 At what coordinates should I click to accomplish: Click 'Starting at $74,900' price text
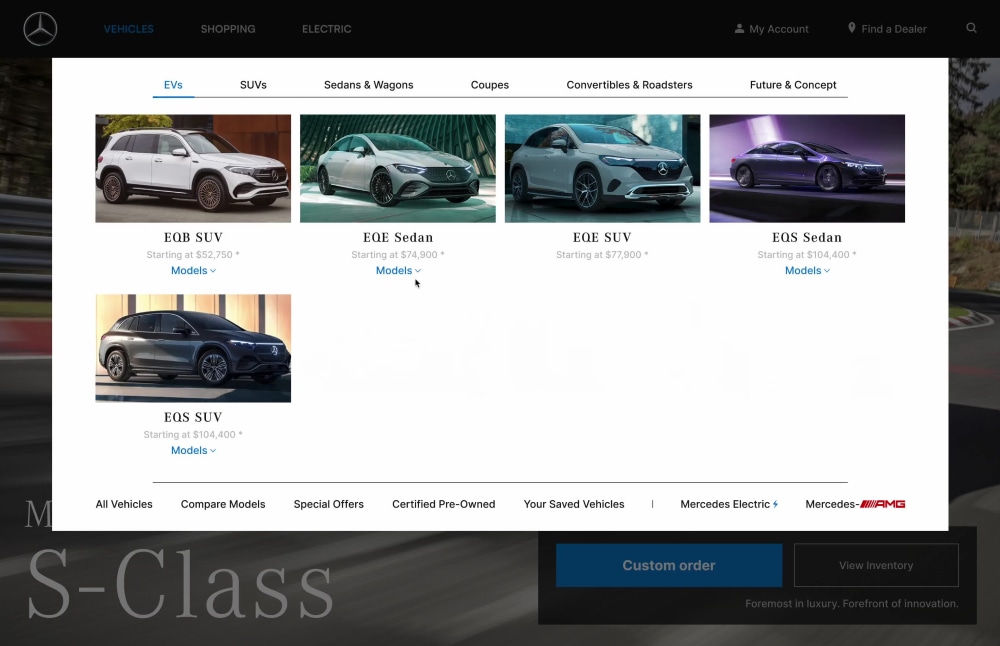tap(398, 254)
